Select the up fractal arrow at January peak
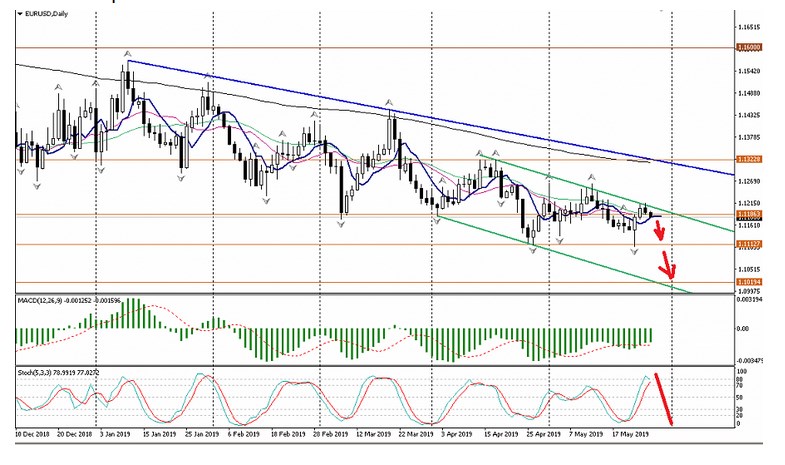Screen dimensions: 785x465 click(x=127, y=52)
